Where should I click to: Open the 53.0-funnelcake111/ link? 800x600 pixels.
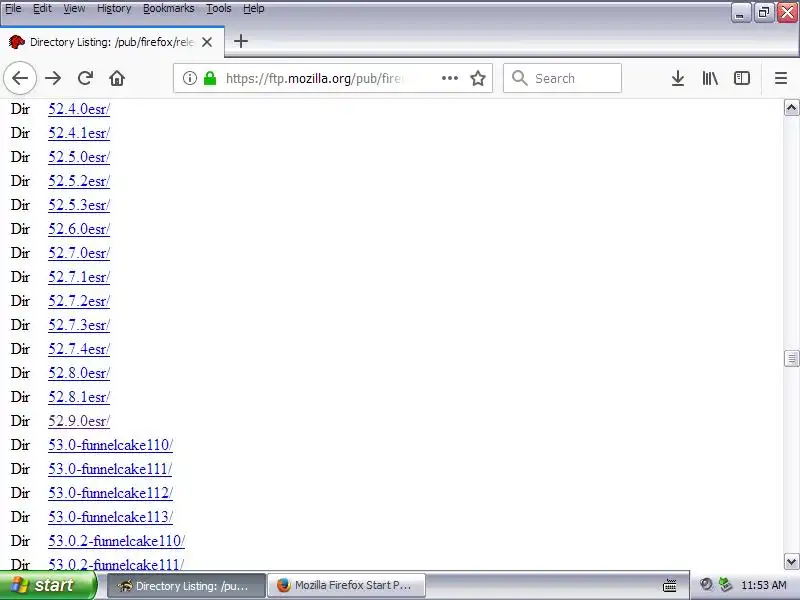point(110,468)
